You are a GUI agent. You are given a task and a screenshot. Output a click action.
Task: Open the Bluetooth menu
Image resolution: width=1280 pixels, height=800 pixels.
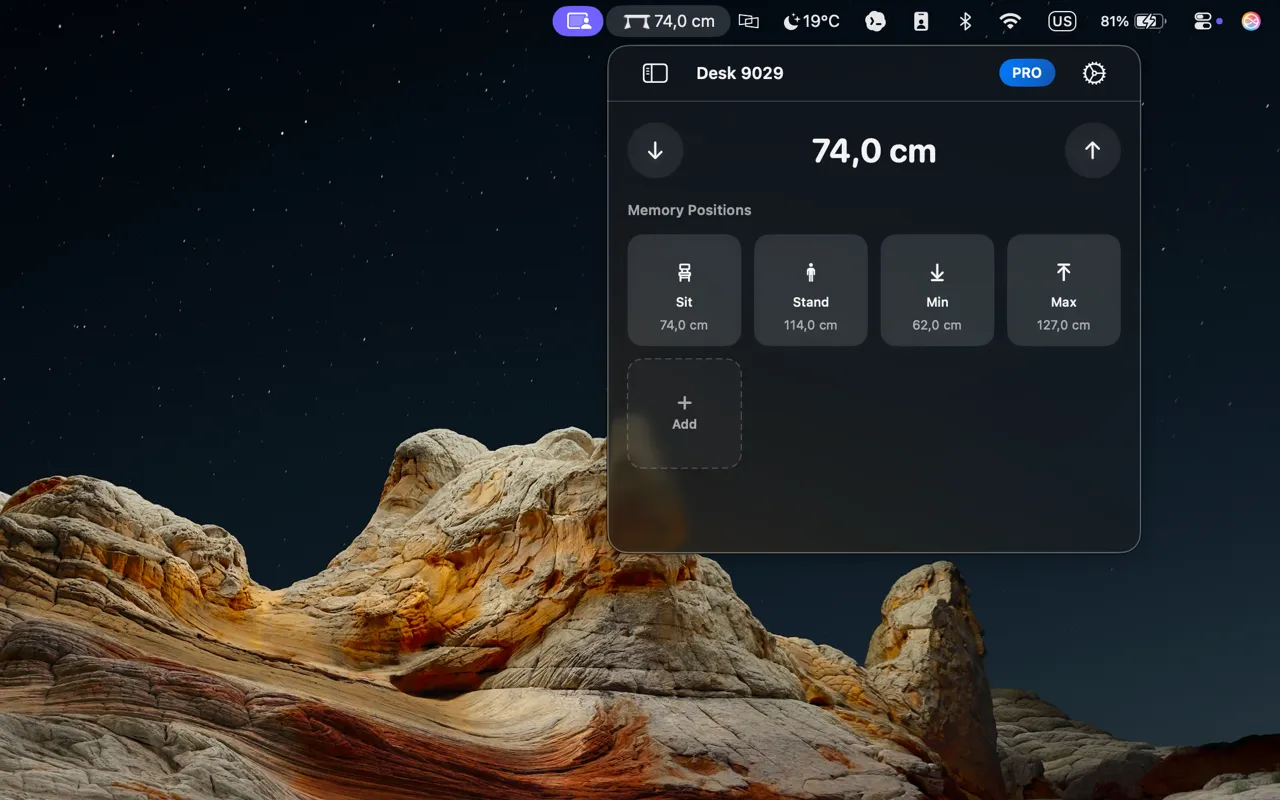coord(965,21)
